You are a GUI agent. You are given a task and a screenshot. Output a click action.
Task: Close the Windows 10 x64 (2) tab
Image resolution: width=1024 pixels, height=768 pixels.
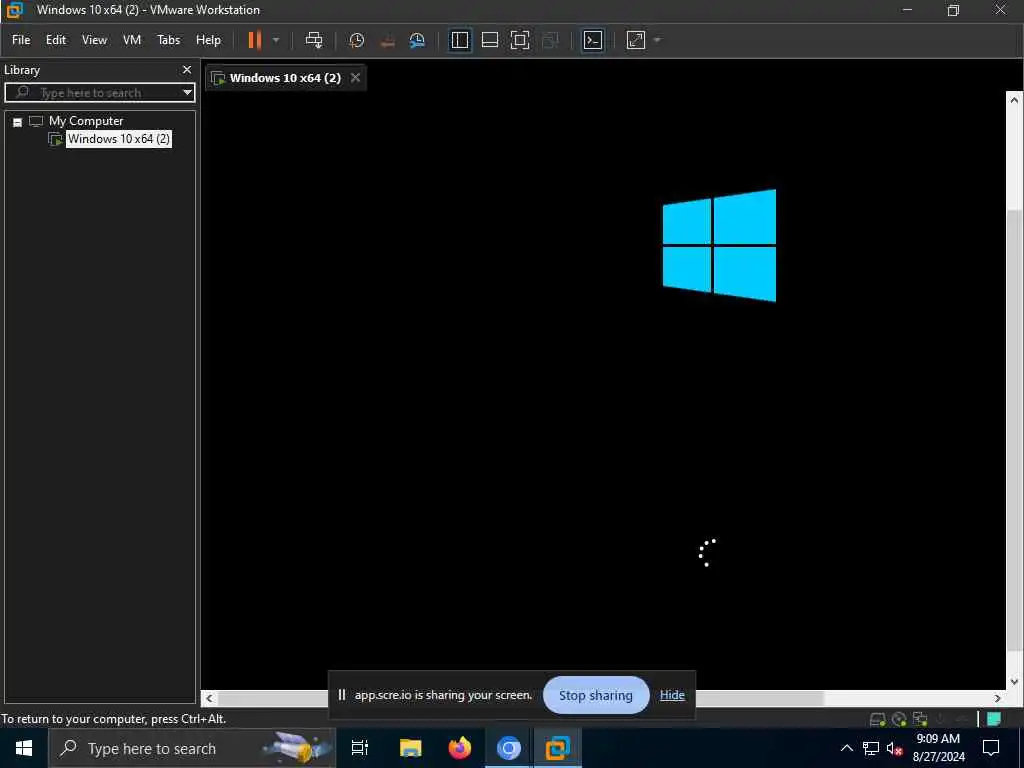[x=355, y=78]
